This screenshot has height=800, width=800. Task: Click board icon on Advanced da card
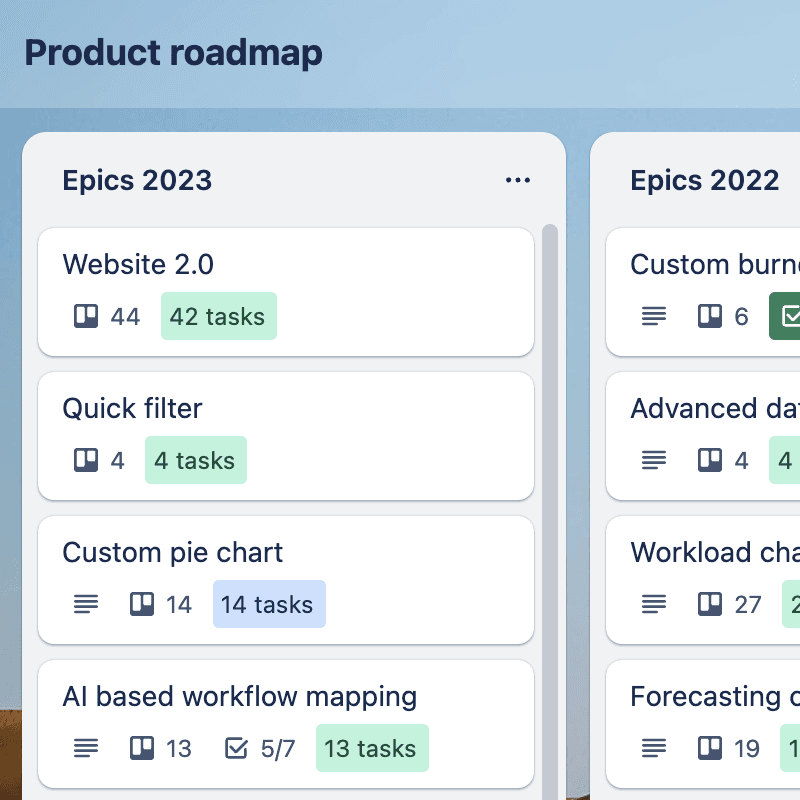(710, 460)
